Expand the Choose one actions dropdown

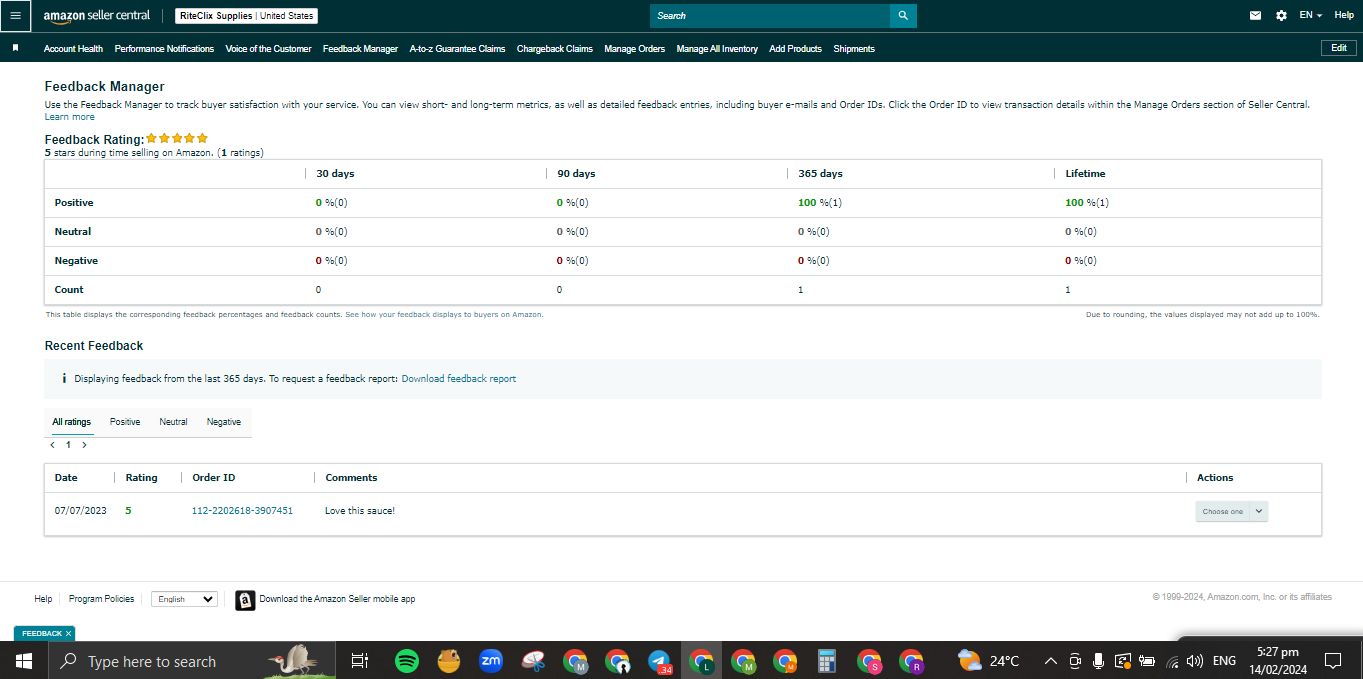pyautogui.click(x=1231, y=511)
